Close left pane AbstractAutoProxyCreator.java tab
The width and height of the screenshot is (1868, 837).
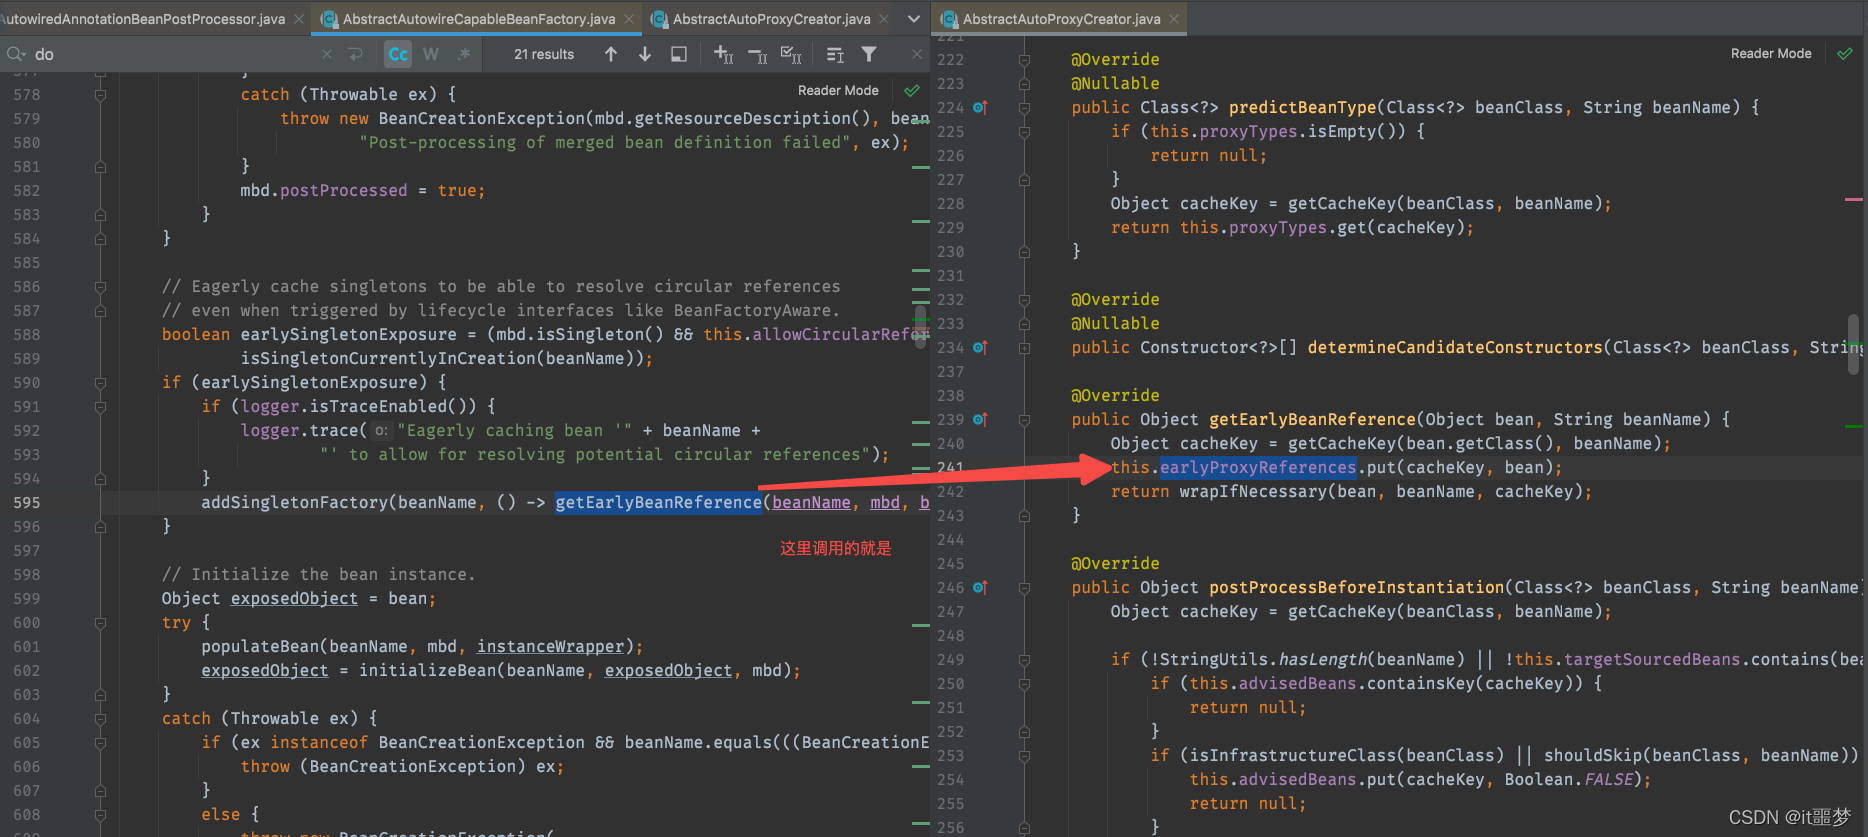pyautogui.click(x=884, y=19)
